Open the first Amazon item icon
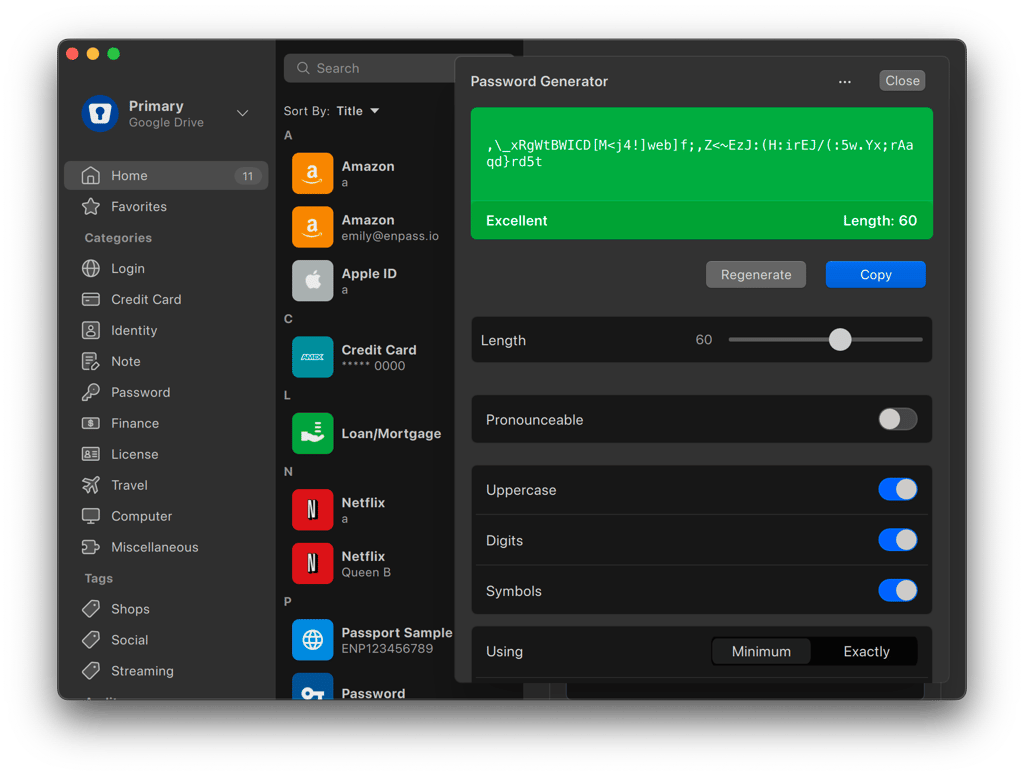The height and width of the screenshot is (776, 1024). coord(312,173)
